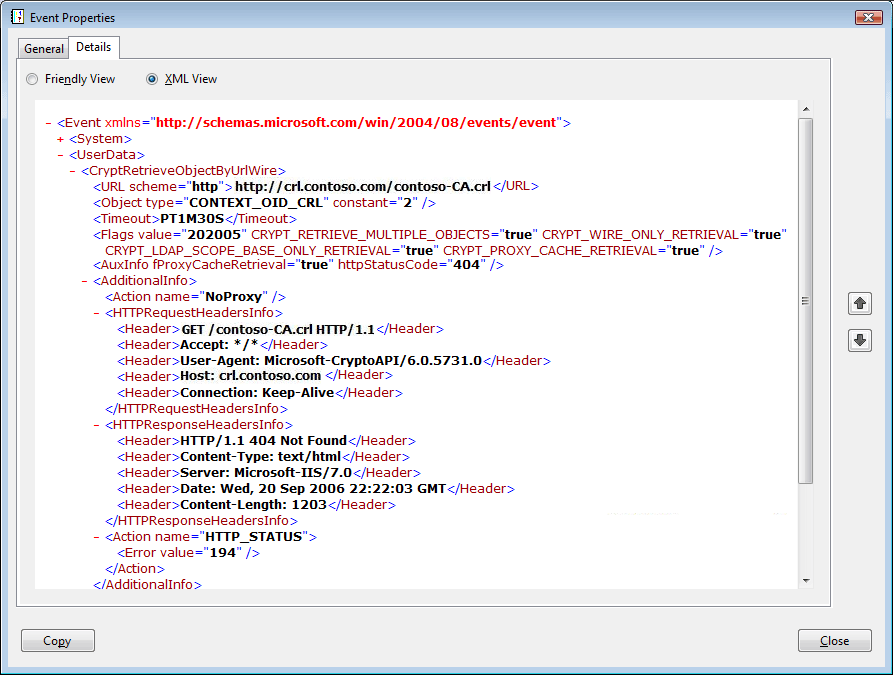Viewport: 894px width, 675px height.
Task: Collapse the HTTPResponseHeadersInfo node
Action: pyautogui.click(x=97, y=425)
